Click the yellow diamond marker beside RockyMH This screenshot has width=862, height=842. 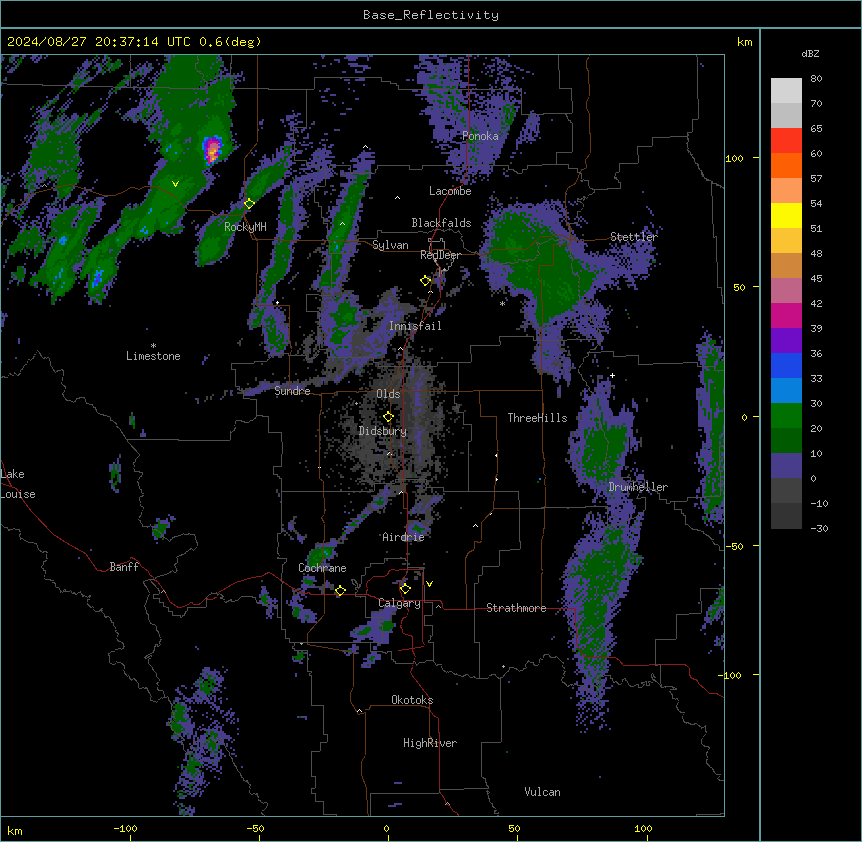(x=249, y=204)
